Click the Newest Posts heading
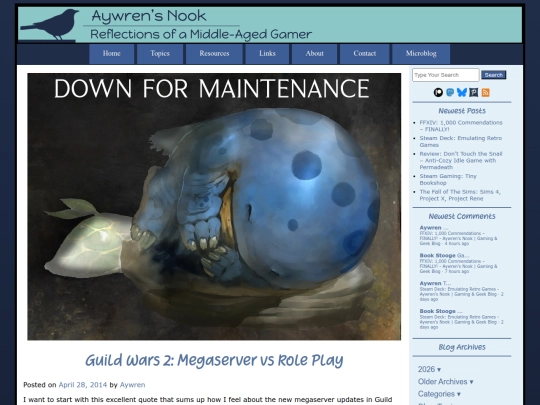 coord(462,111)
